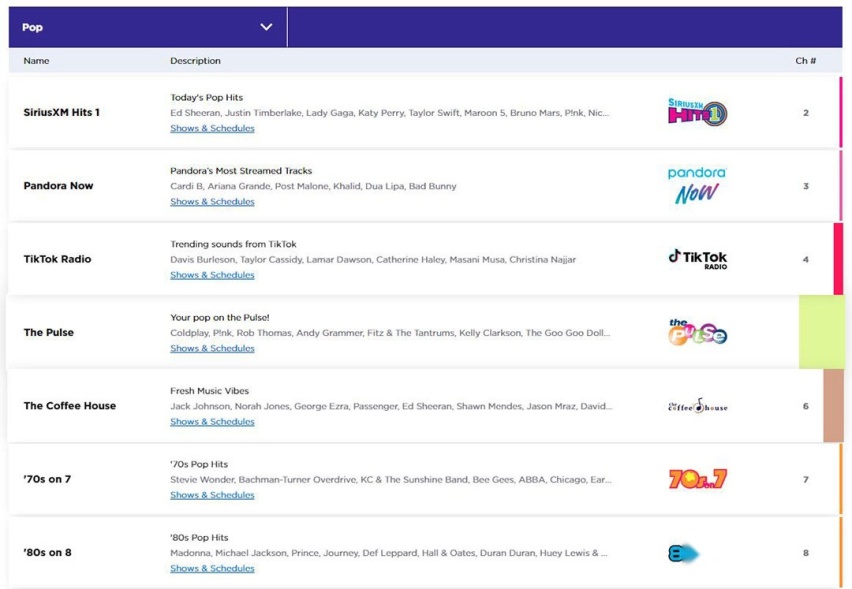
Task: Select the Pandora Now channel name
Action: point(58,186)
